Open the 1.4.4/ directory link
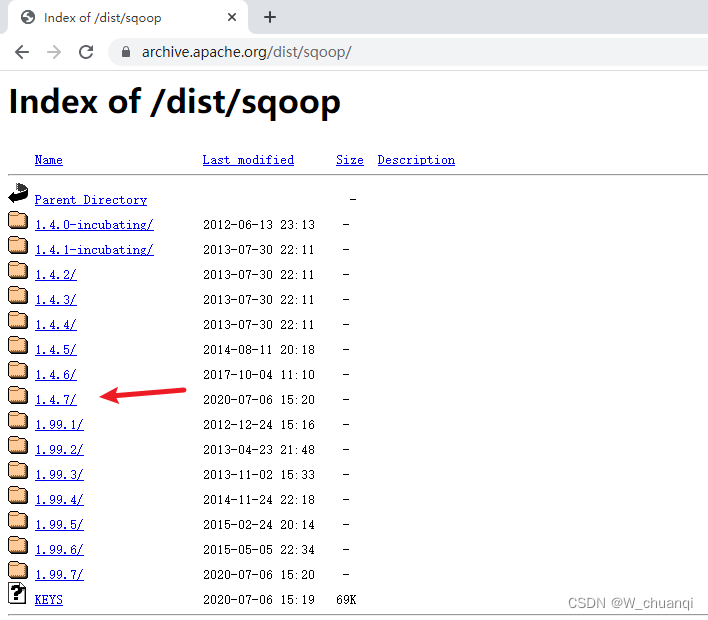Viewport: 708px width, 620px height. [x=56, y=325]
